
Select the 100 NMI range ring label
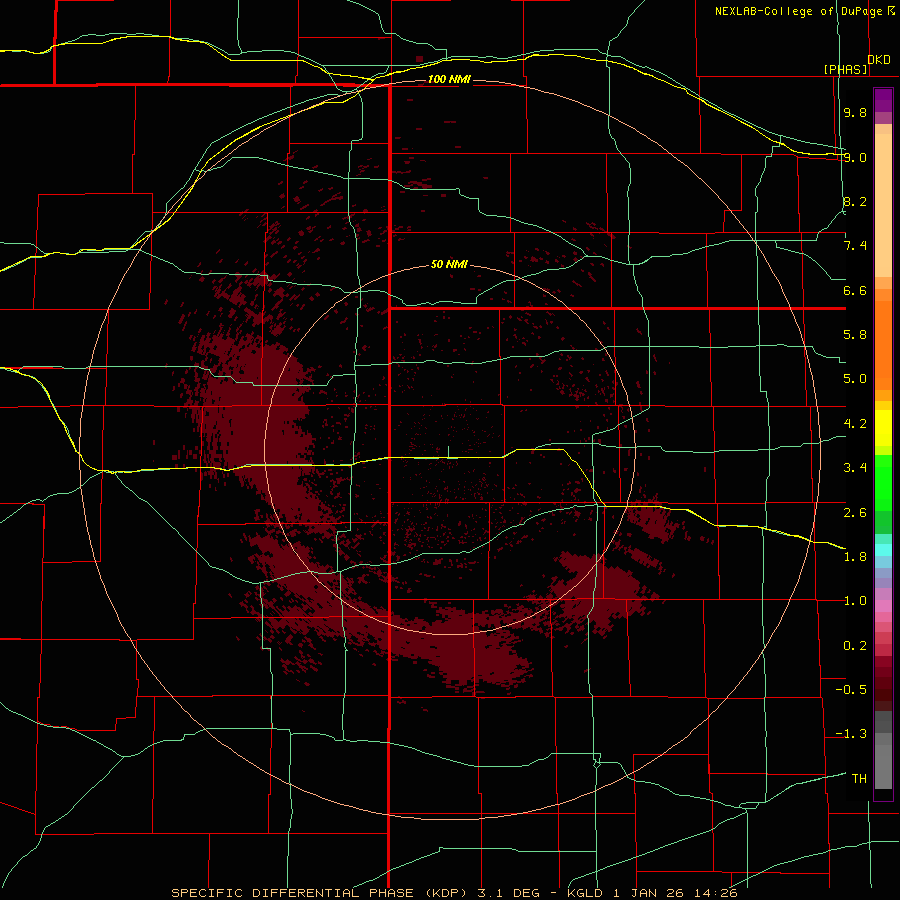[449, 79]
